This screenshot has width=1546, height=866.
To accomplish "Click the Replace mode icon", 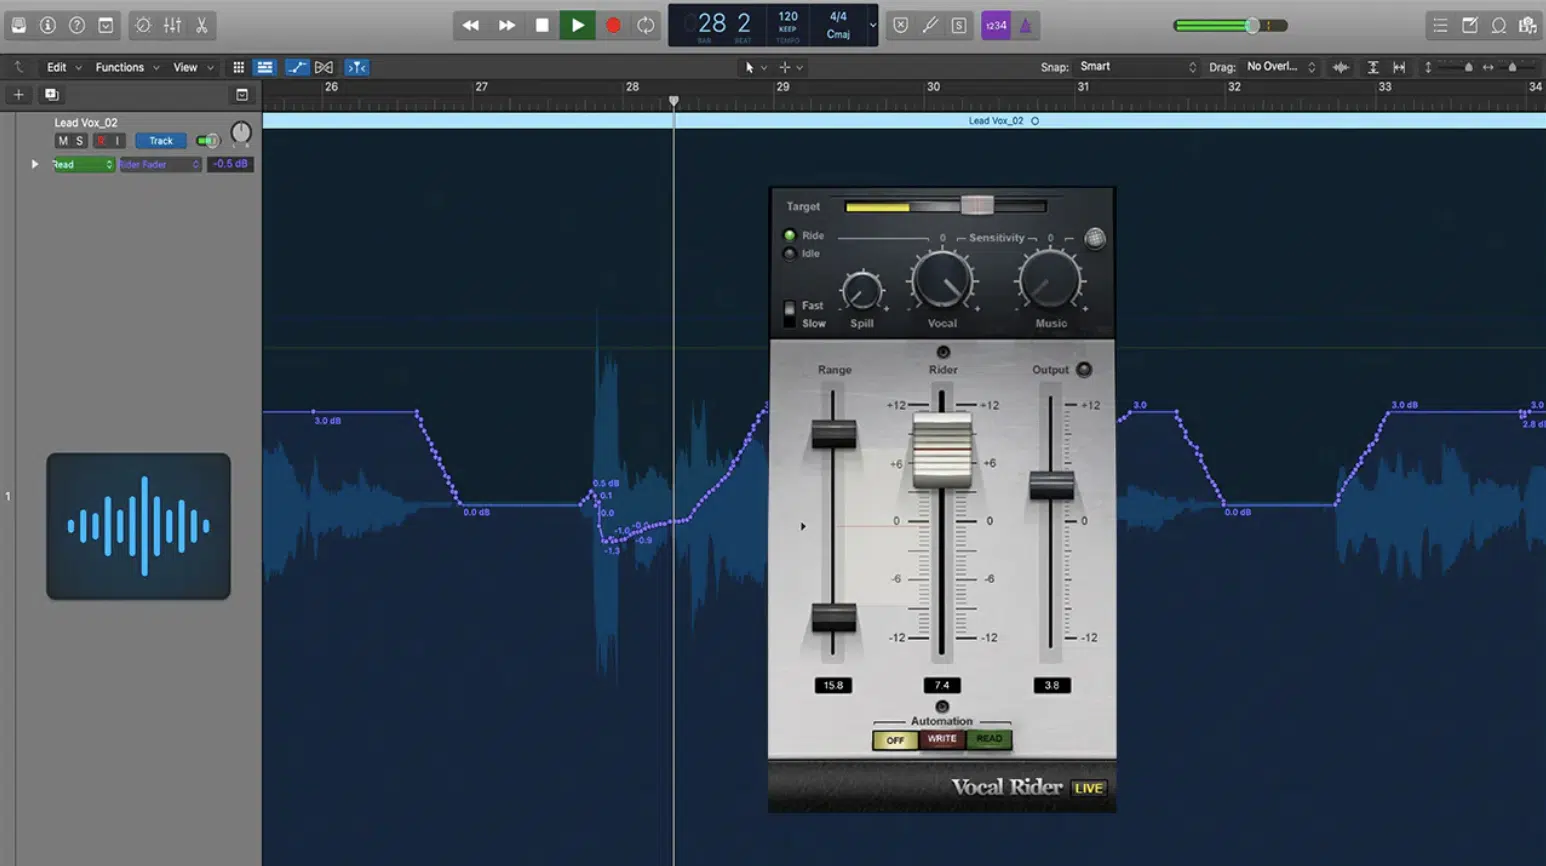I will click(x=900, y=25).
